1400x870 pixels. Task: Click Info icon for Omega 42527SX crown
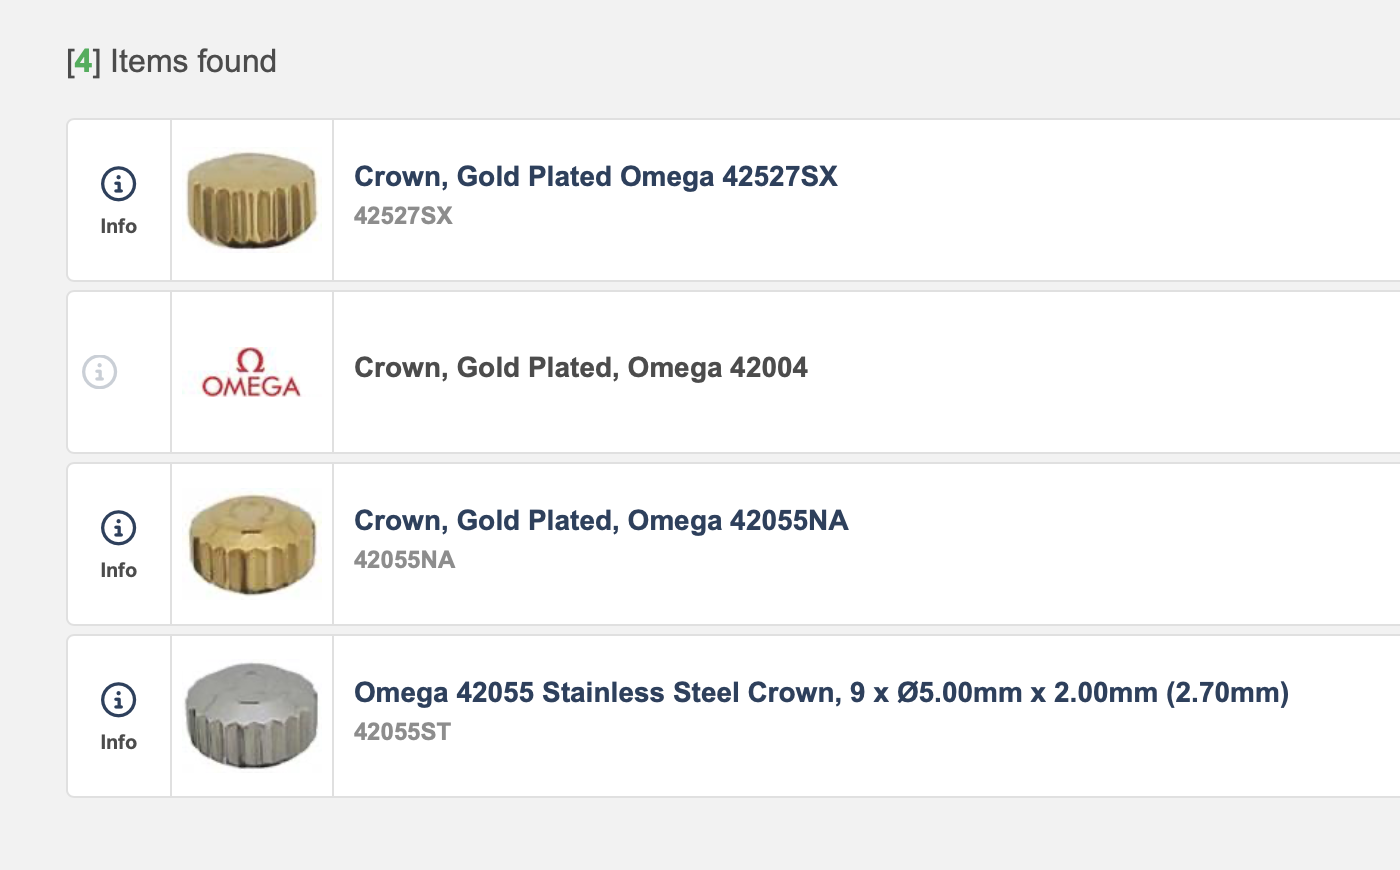118,184
